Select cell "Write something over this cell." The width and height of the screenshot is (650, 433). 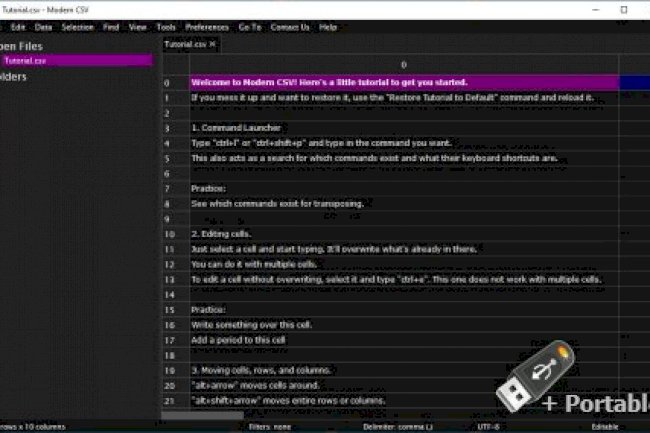click(x=404, y=325)
